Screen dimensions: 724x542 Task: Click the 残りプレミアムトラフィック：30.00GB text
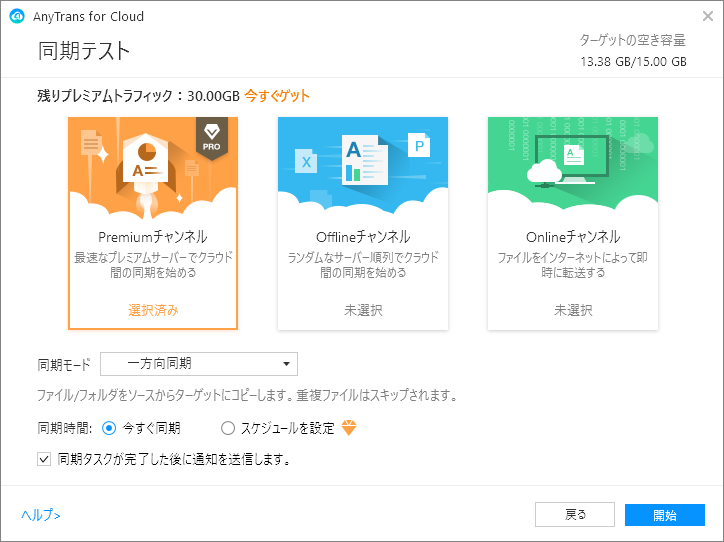click(139, 96)
